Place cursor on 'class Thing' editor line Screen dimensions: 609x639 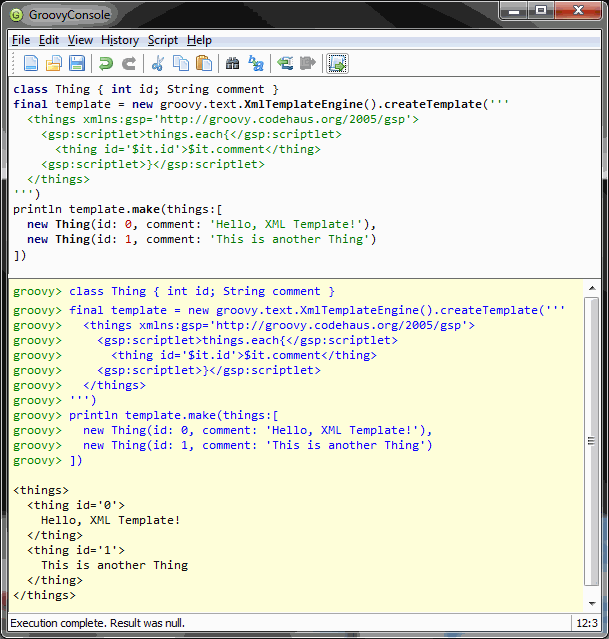(x=146, y=89)
